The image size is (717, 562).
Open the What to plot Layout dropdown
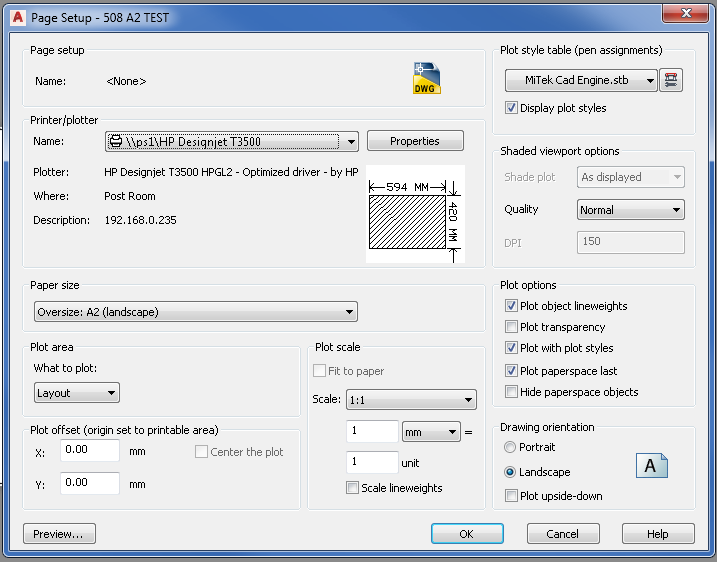click(x=77, y=393)
